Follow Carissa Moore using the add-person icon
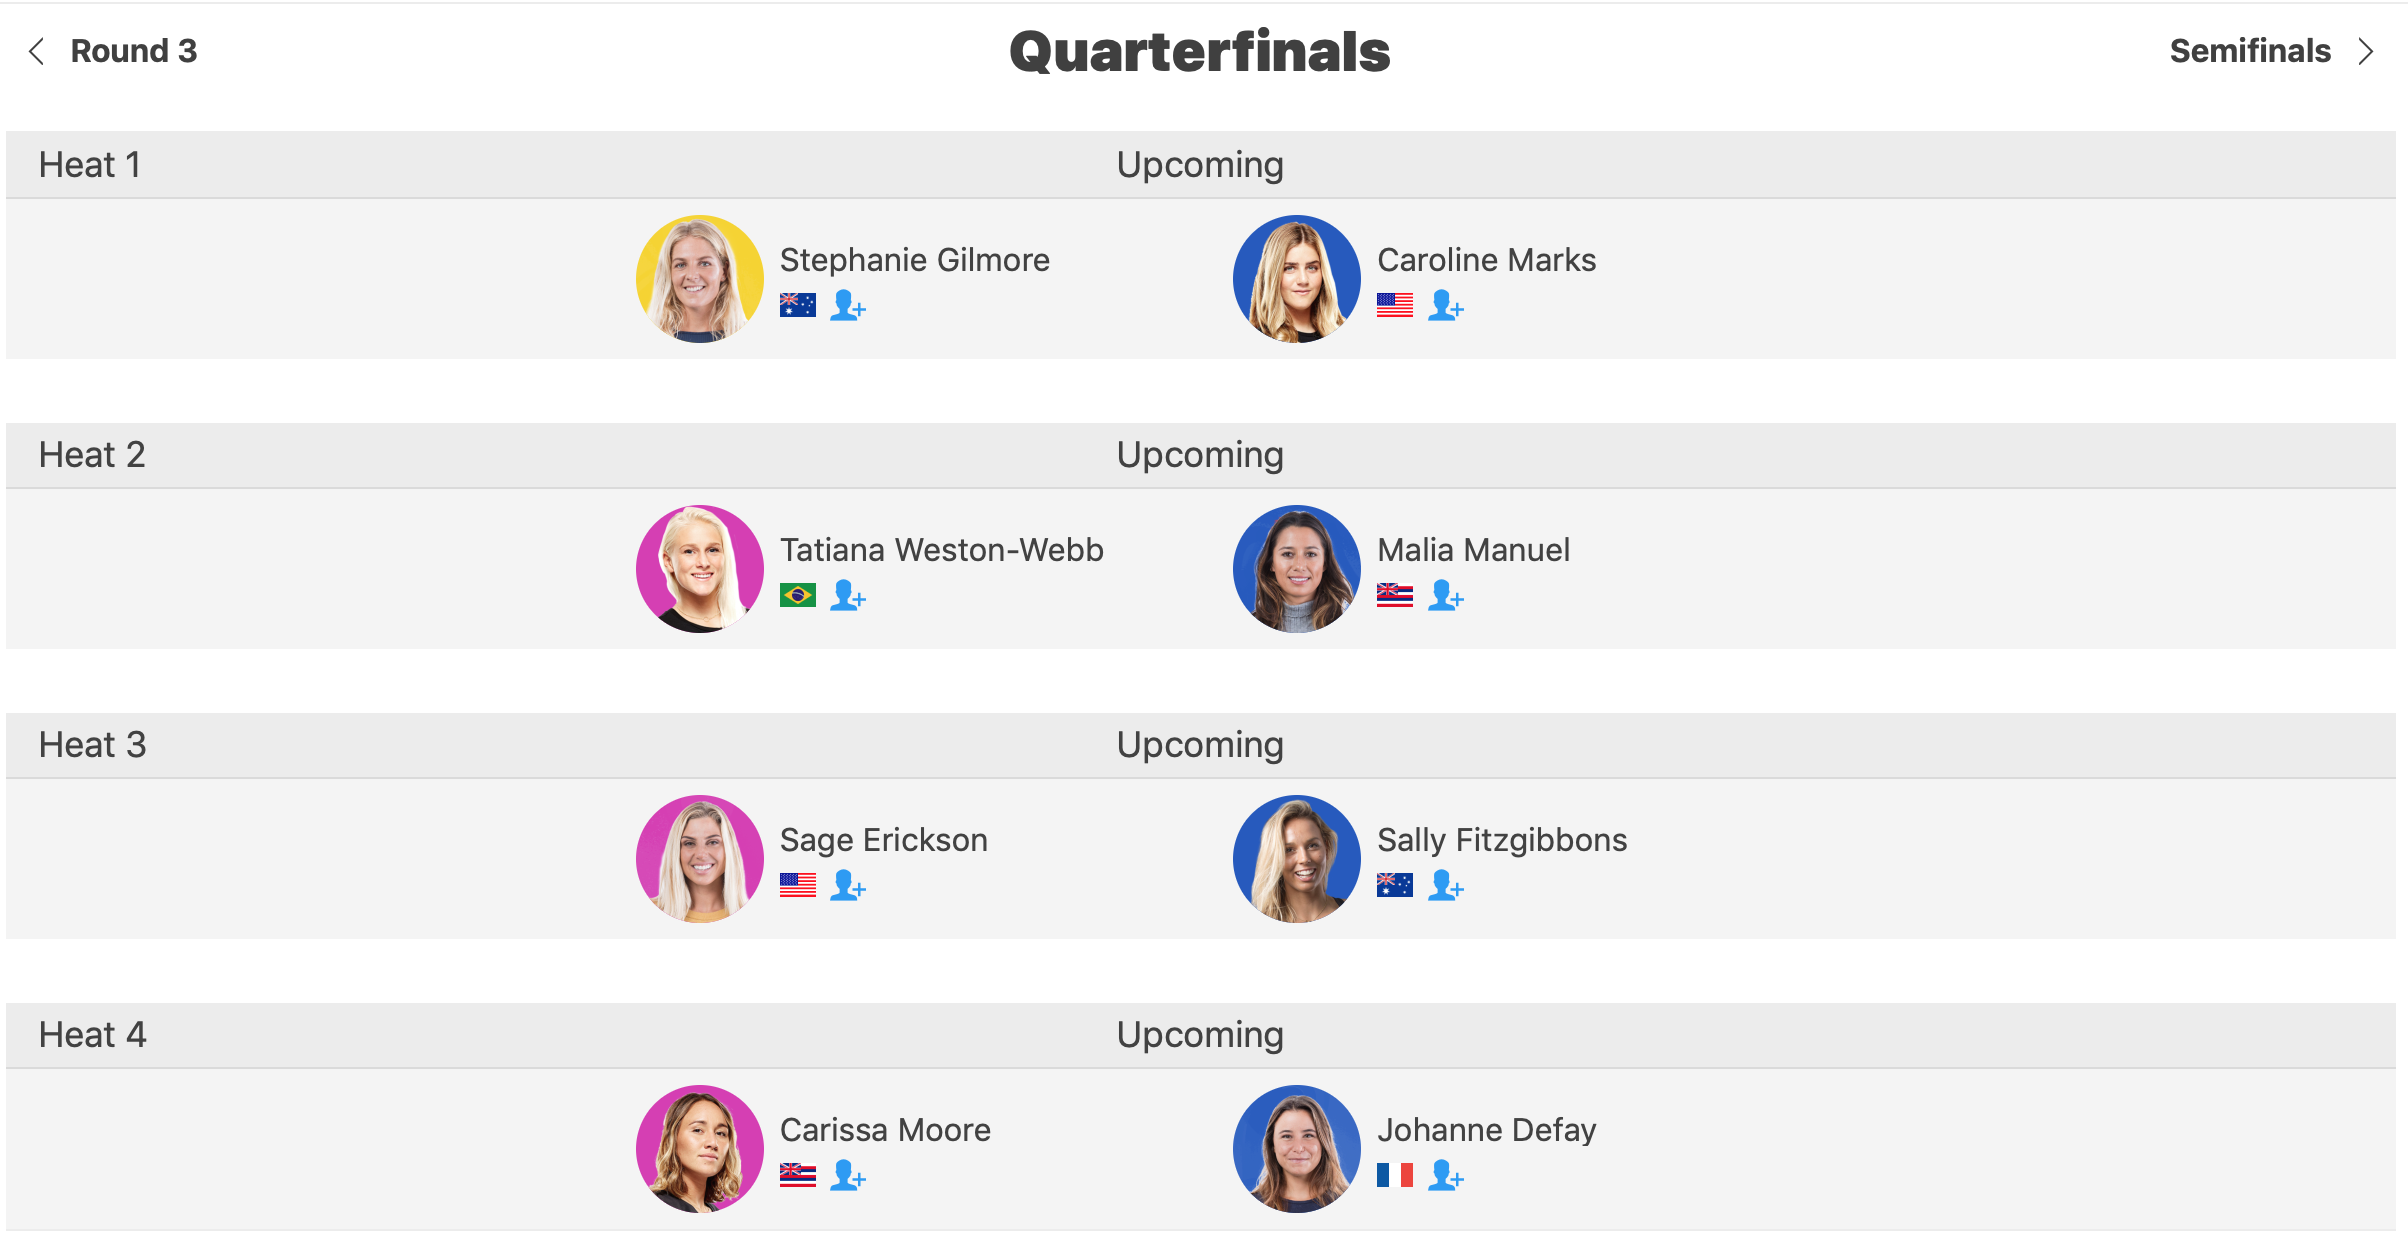Image resolution: width=2408 pixels, height=1236 pixels. (x=848, y=1175)
